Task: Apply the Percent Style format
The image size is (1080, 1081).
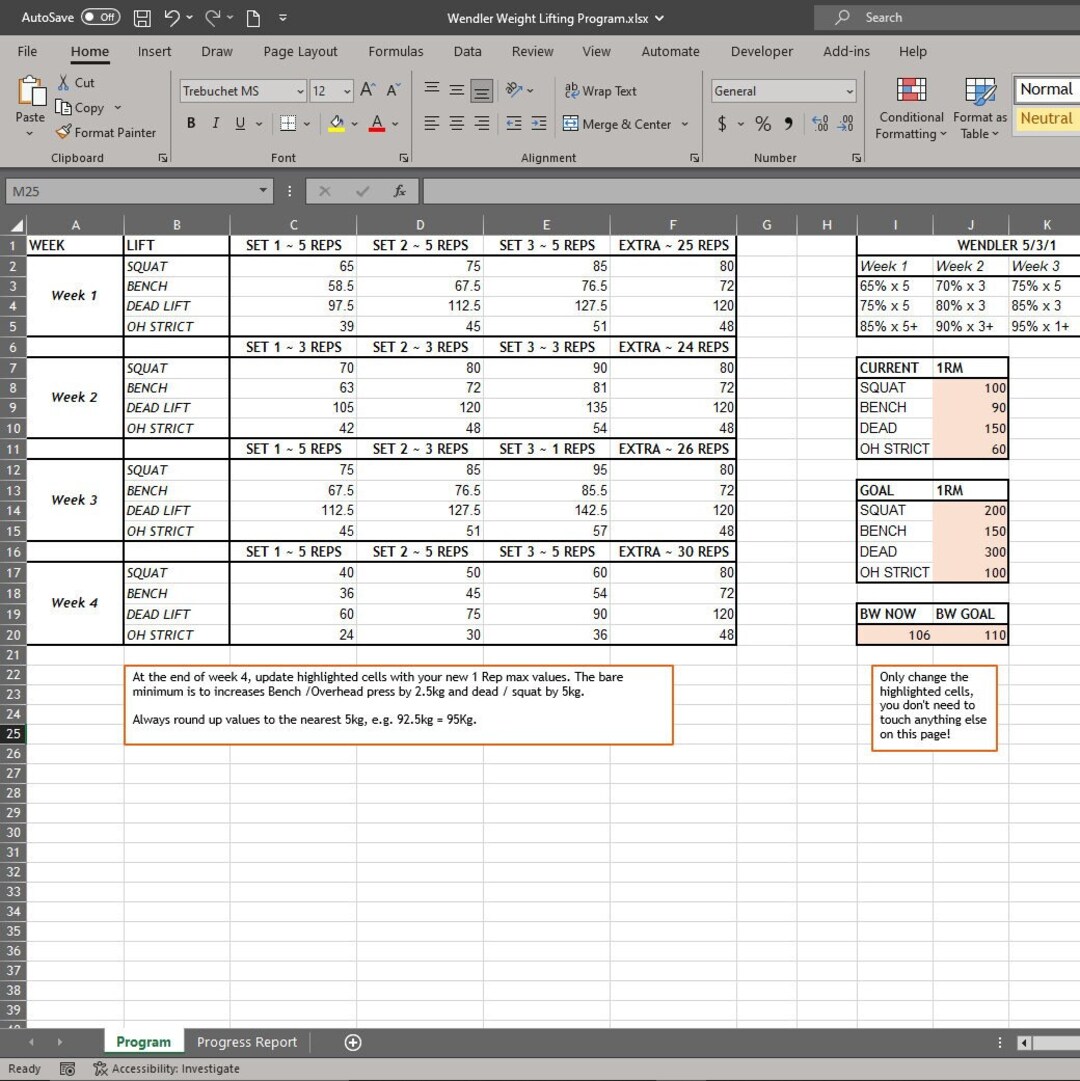Action: [x=764, y=124]
